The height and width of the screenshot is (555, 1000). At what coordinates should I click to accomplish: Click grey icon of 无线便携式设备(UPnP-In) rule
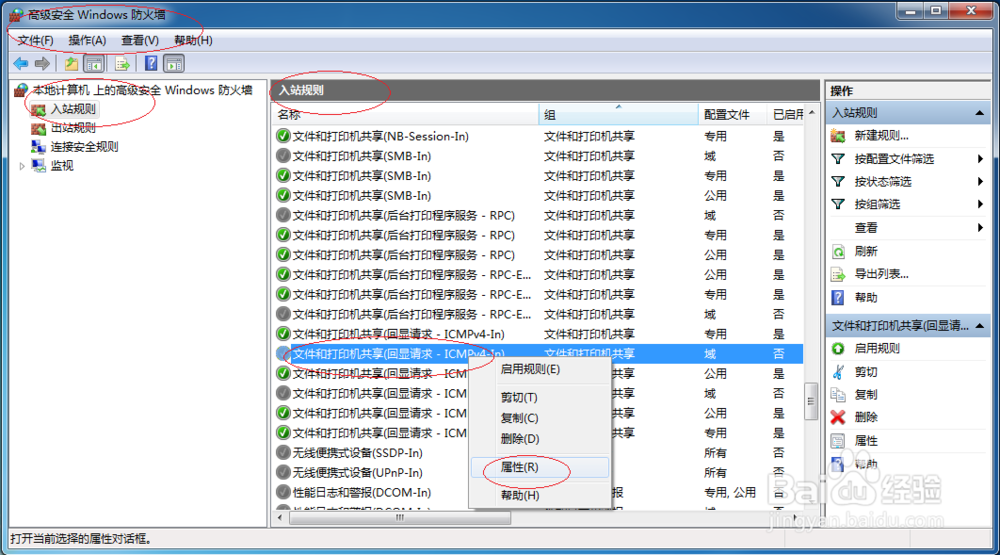pyautogui.click(x=283, y=472)
